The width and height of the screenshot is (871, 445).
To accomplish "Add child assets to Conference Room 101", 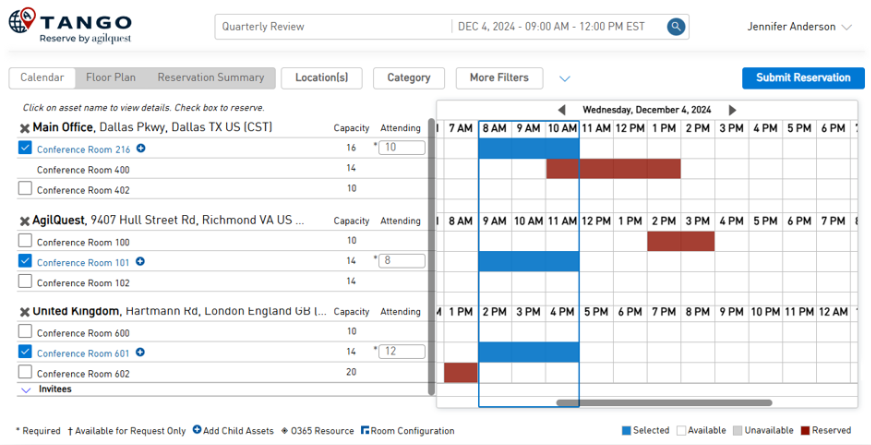I will pyautogui.click(x=141, y=262).
